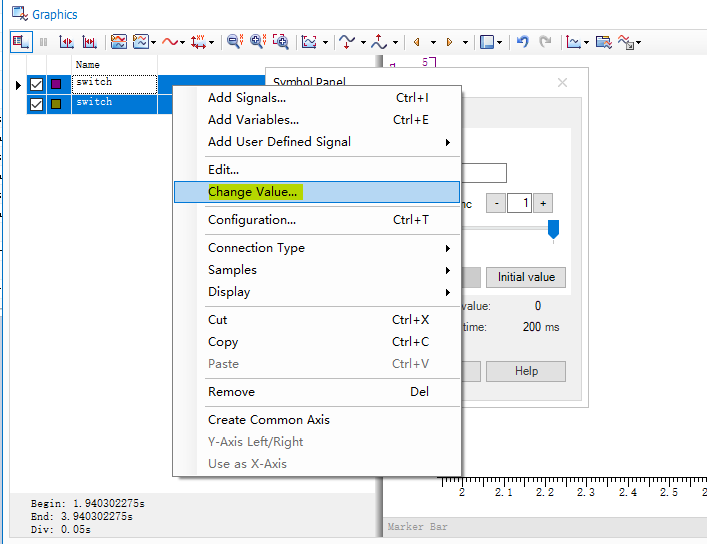Click the export graph window icon
707x544 pixels.
coord(604,42)
